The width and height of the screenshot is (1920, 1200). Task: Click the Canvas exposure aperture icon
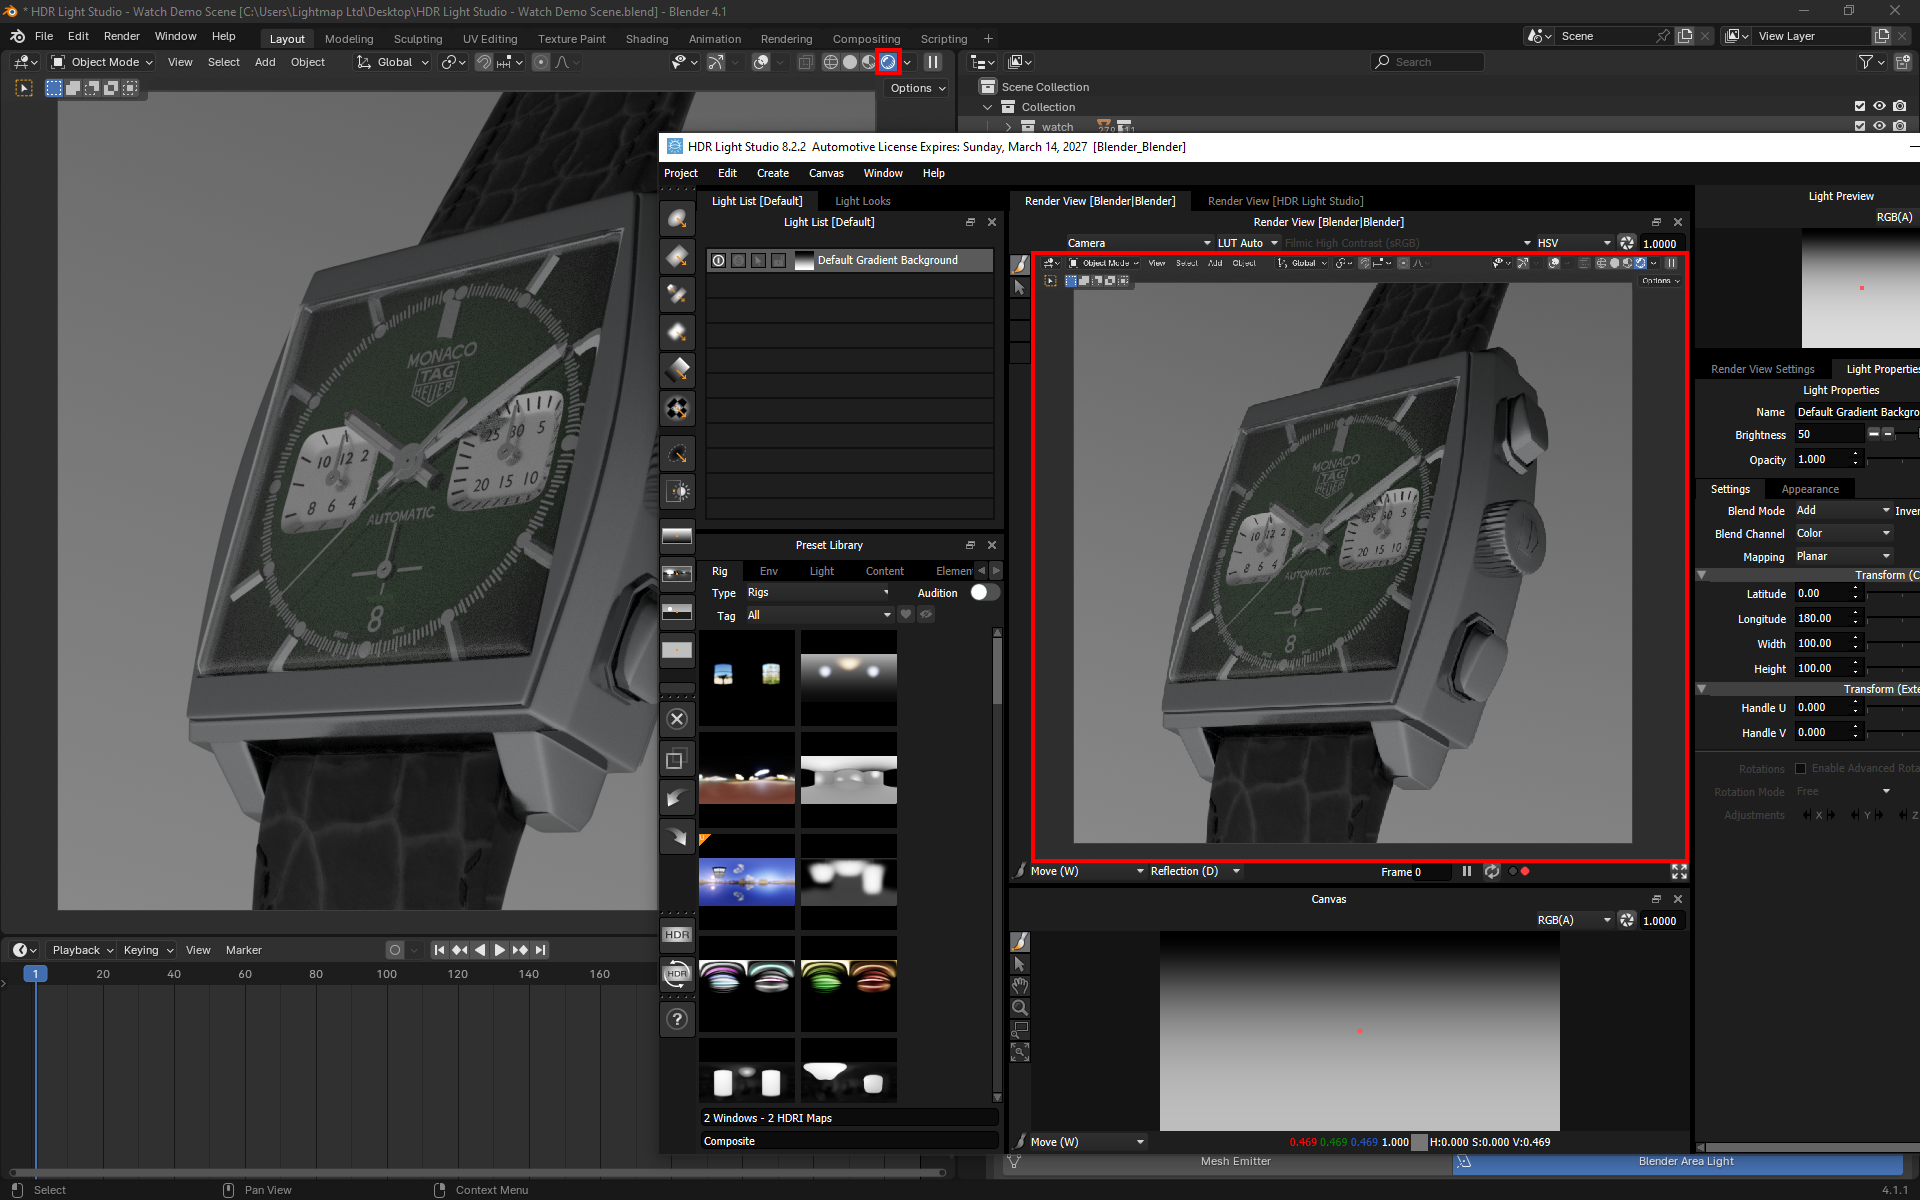1627,921
